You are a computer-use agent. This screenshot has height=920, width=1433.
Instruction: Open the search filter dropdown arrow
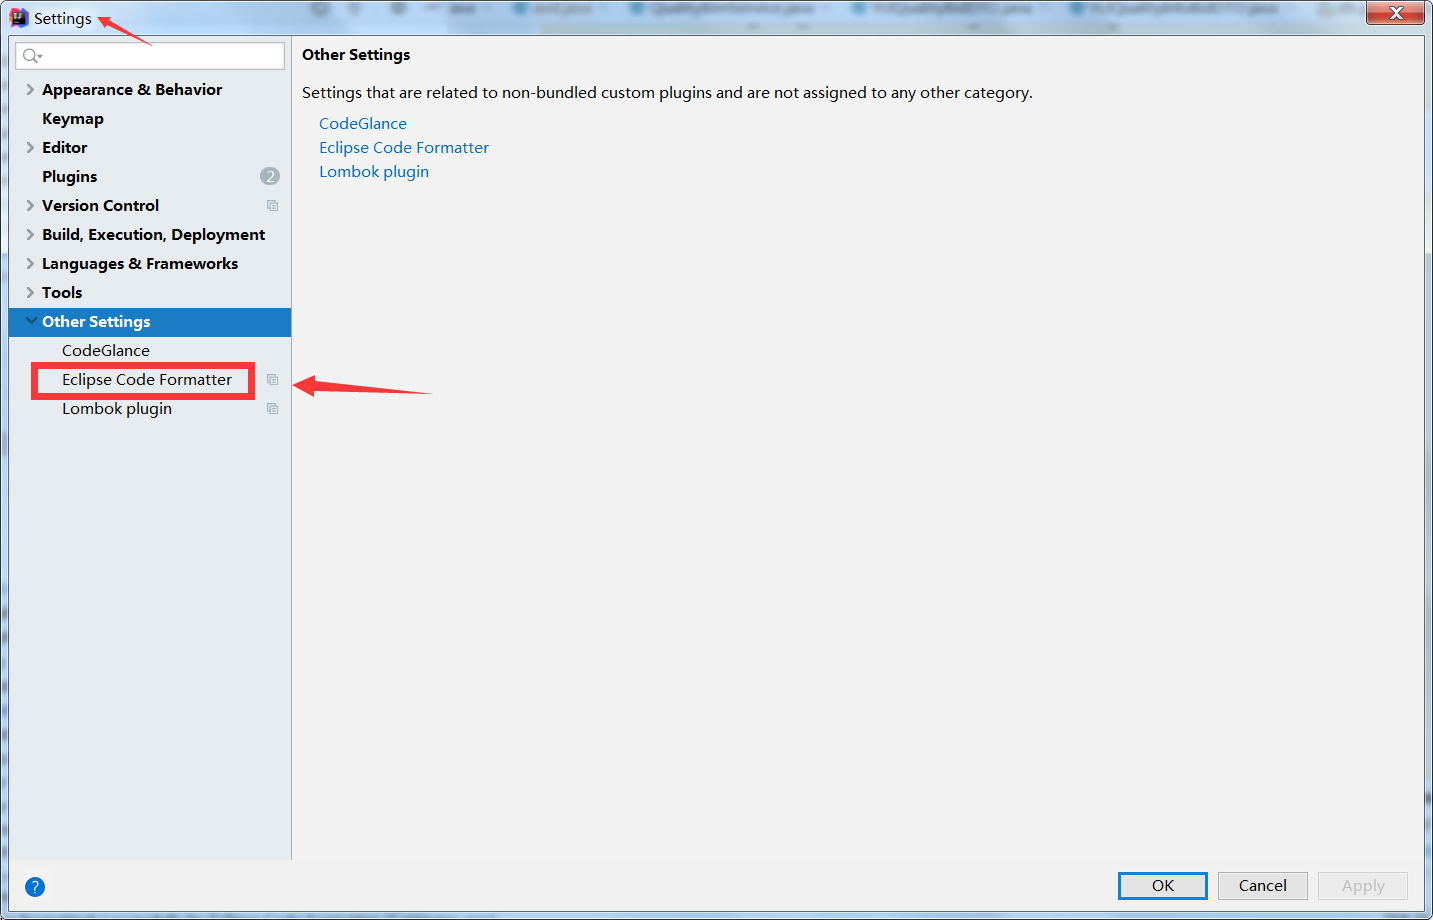[x=39, y=55]
